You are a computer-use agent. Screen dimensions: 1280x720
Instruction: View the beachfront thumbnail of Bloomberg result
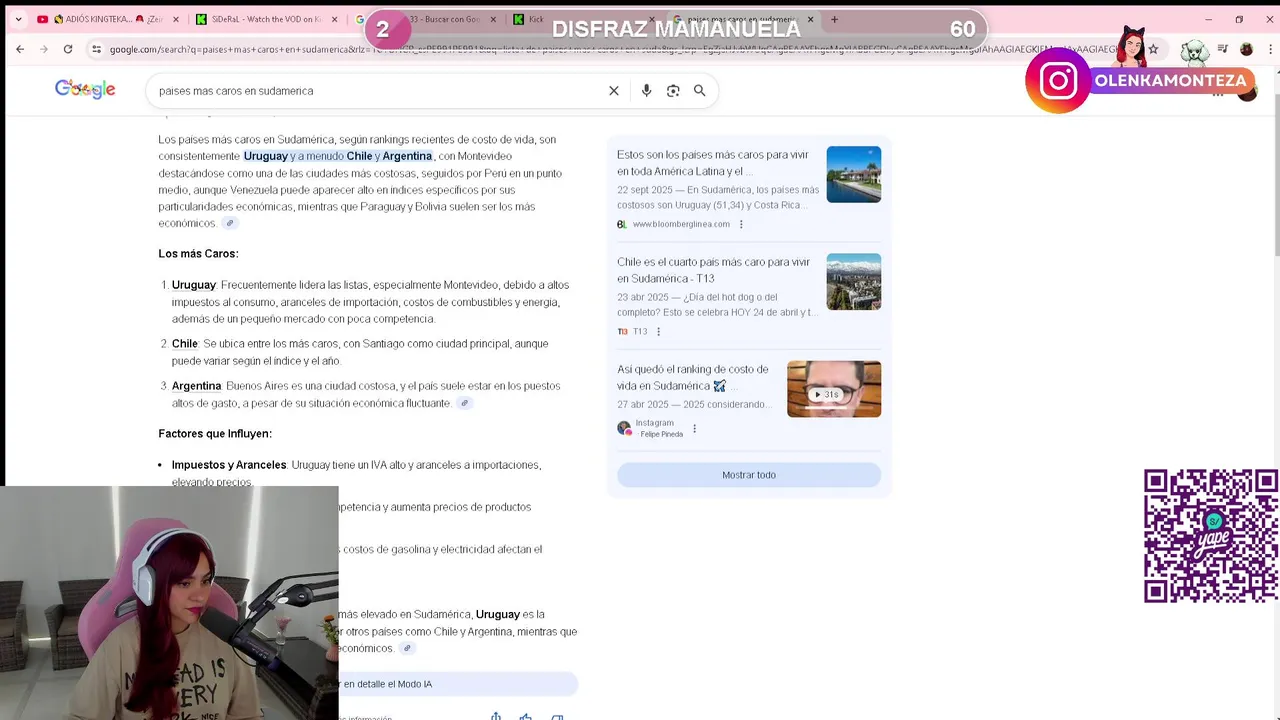[x=854, y=175]
